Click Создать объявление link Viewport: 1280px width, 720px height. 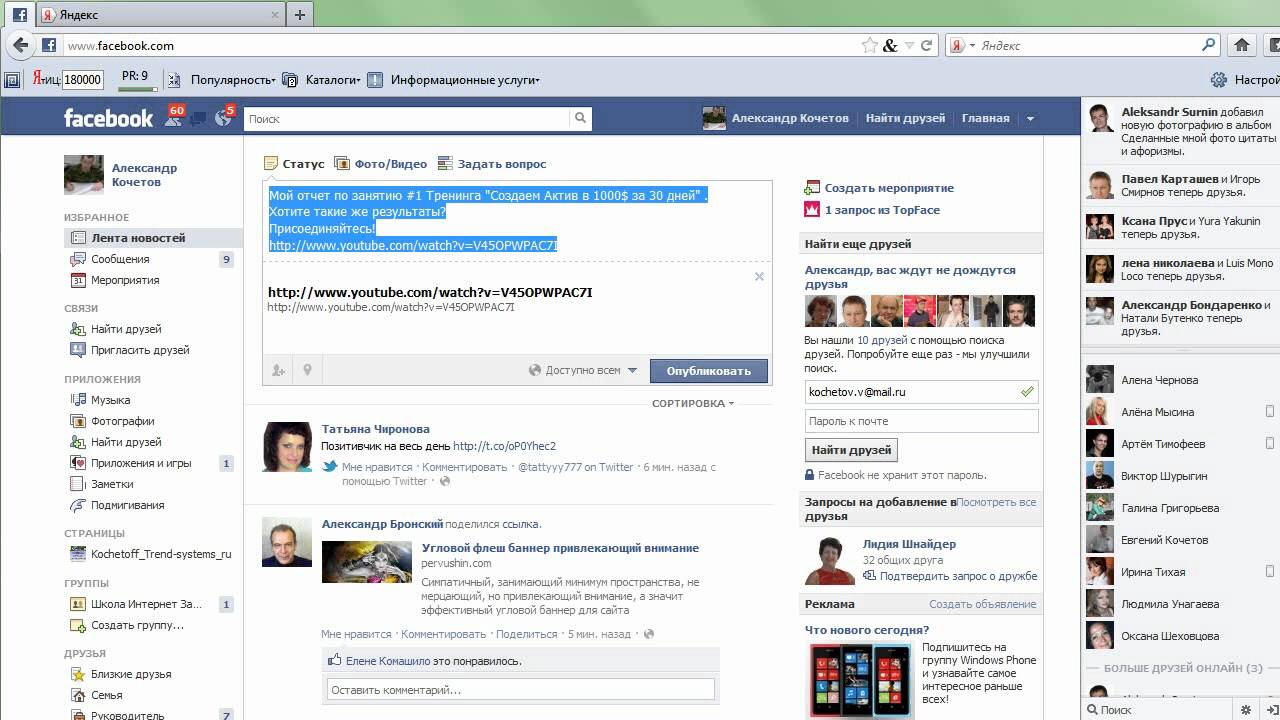click(x=982, y=604)
